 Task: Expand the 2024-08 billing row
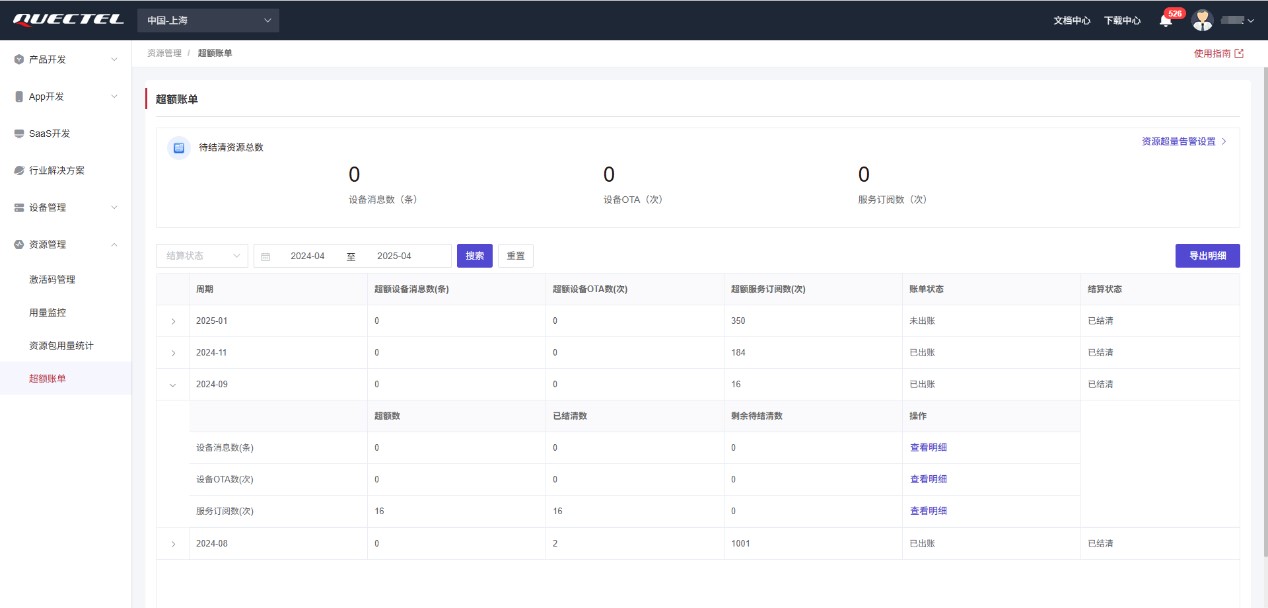(173, 544)
